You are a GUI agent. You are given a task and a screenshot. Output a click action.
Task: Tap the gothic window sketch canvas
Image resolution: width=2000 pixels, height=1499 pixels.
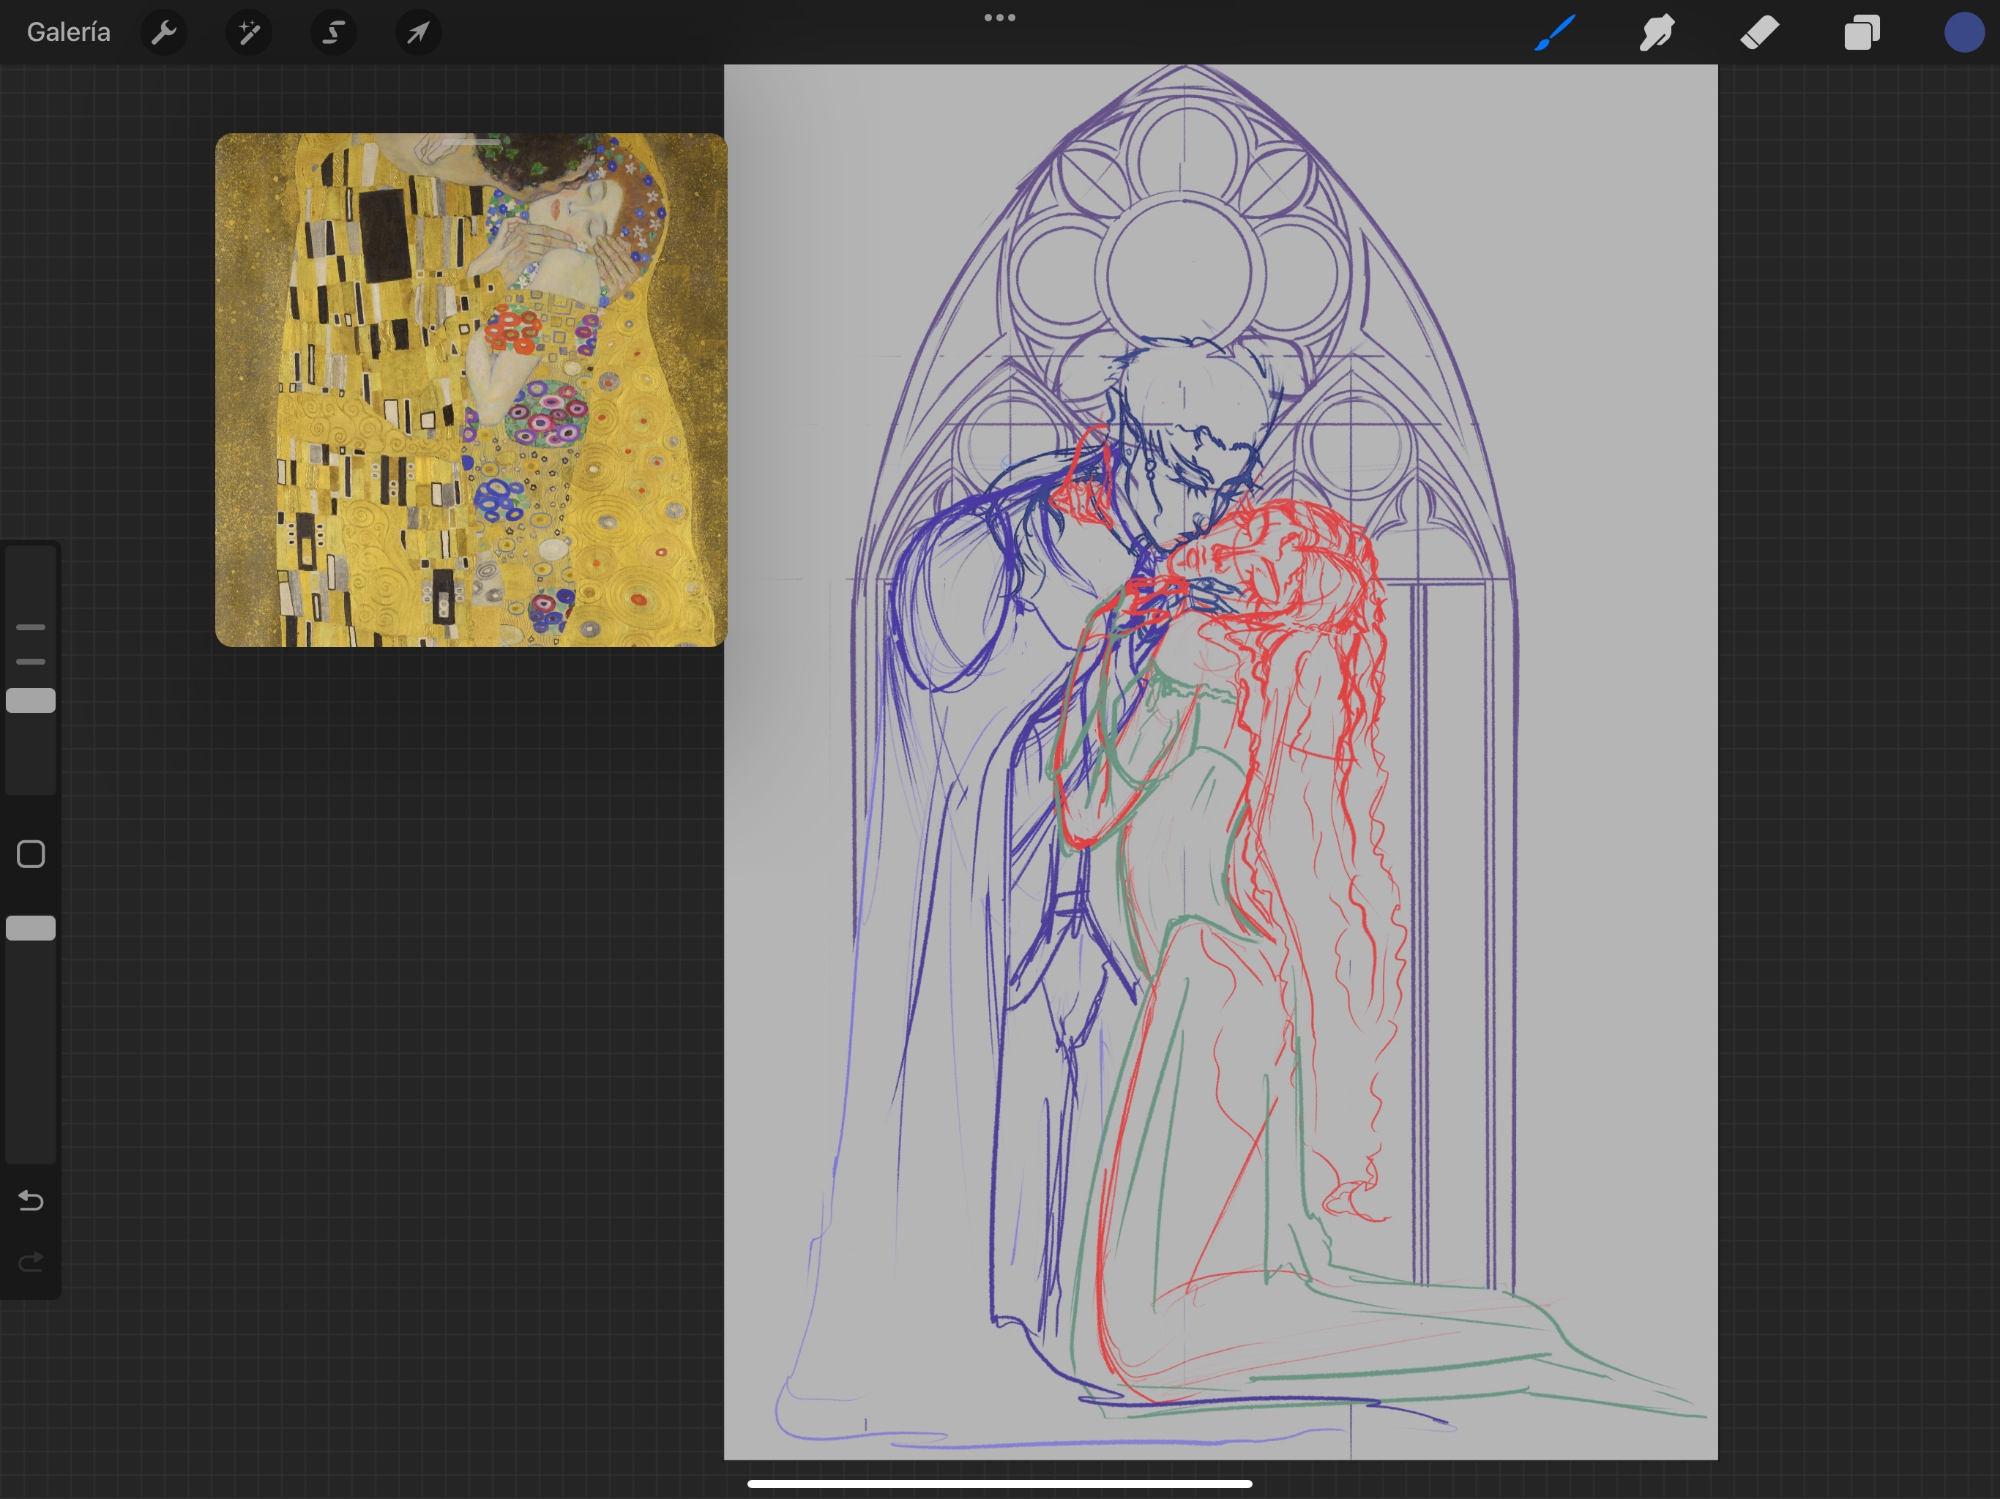coord(1220,760)
